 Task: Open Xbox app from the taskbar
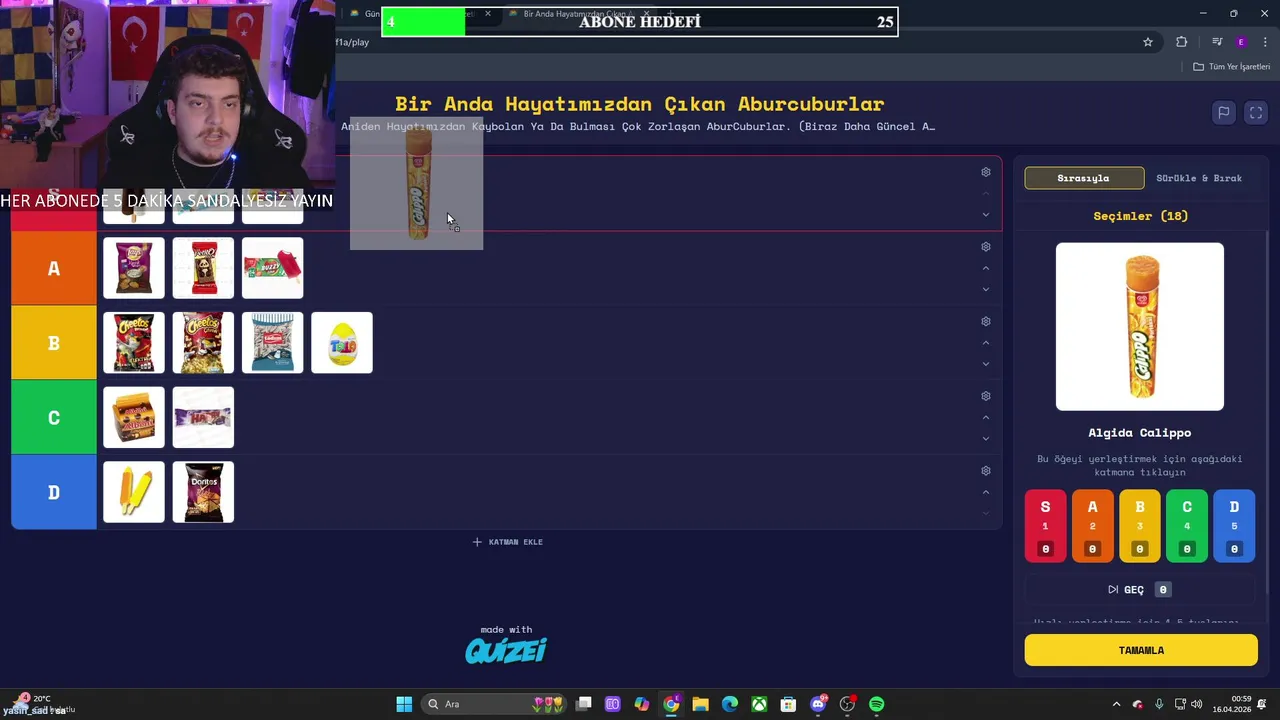pos(759,704)
